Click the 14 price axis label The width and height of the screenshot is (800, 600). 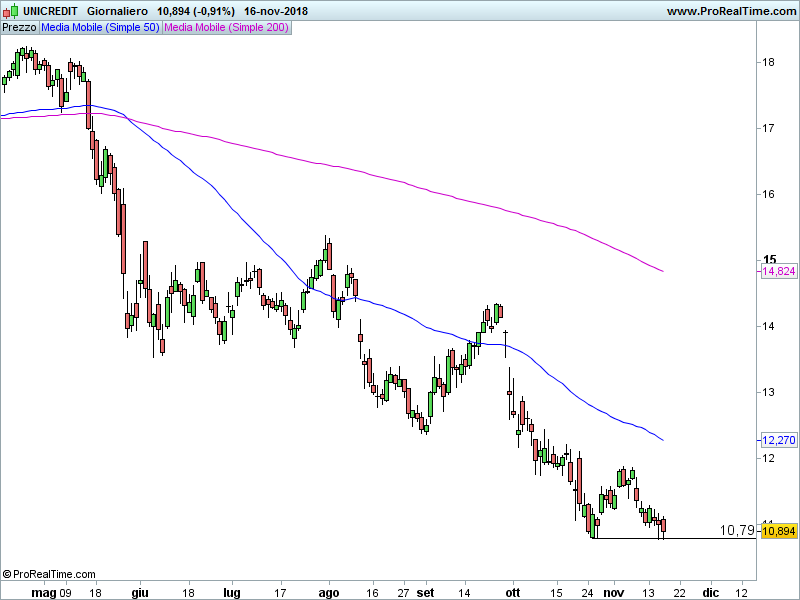768,326
